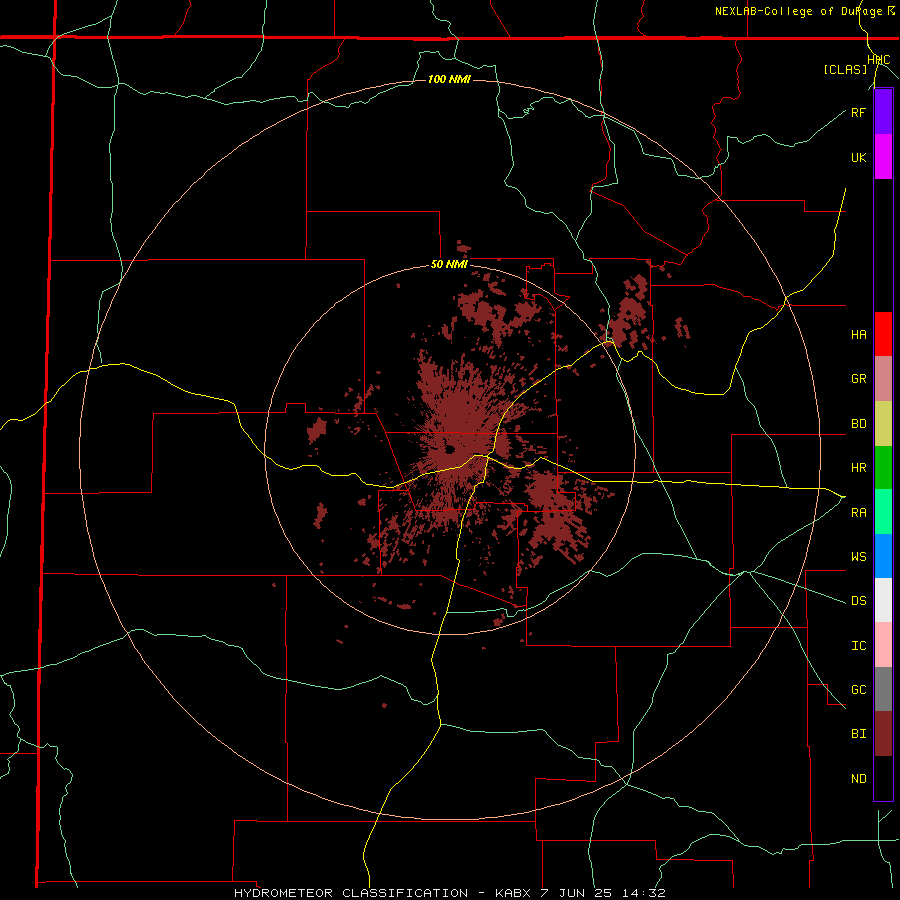This screenshot has width=900, height=900.
Task: Click the UK legend label
Action: pos(858,157)
